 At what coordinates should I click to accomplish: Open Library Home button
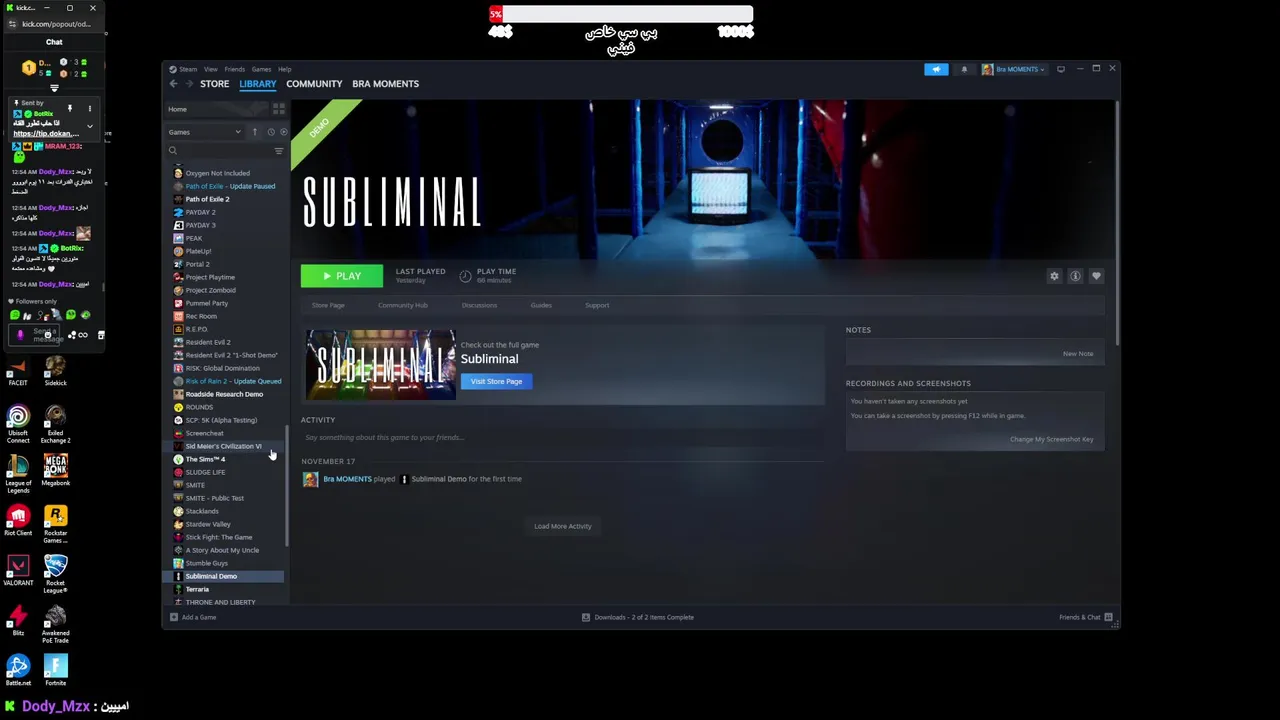point(215,109)
